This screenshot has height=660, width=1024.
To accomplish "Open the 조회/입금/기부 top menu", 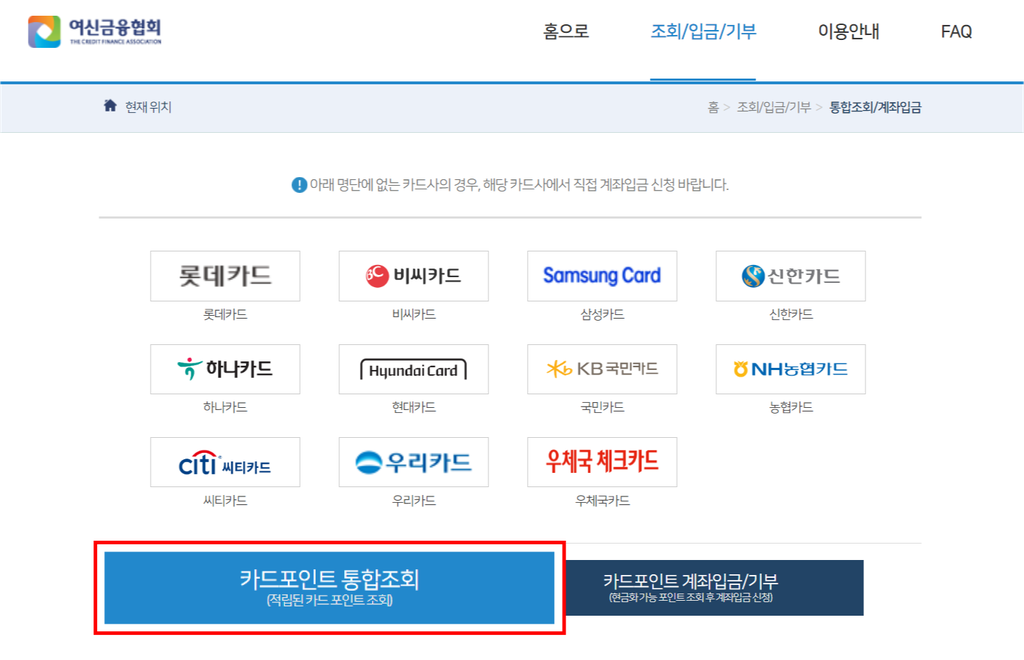I will point(703,31).
